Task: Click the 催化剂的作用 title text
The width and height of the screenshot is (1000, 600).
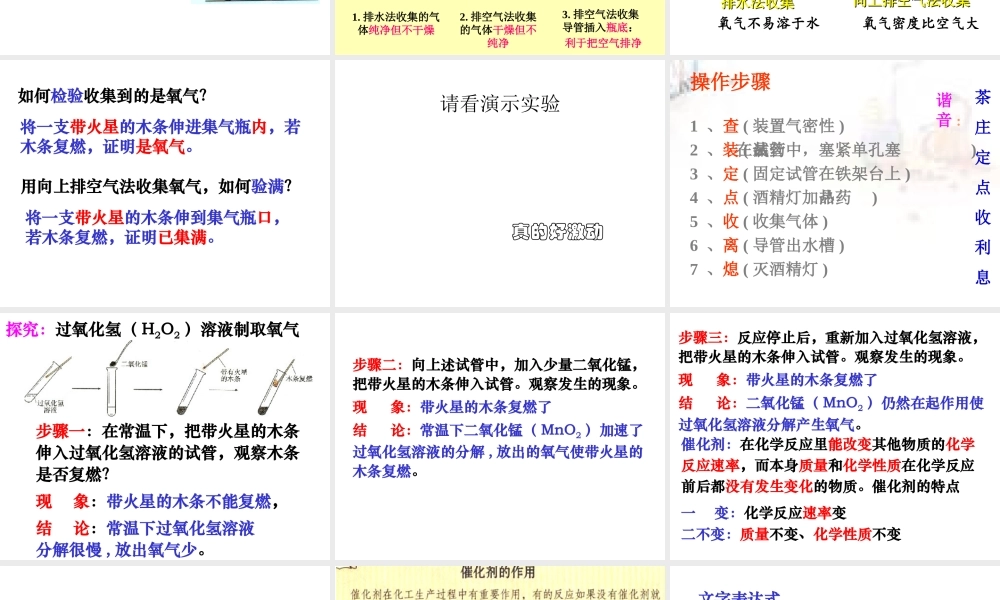Action: pos(498,573)
